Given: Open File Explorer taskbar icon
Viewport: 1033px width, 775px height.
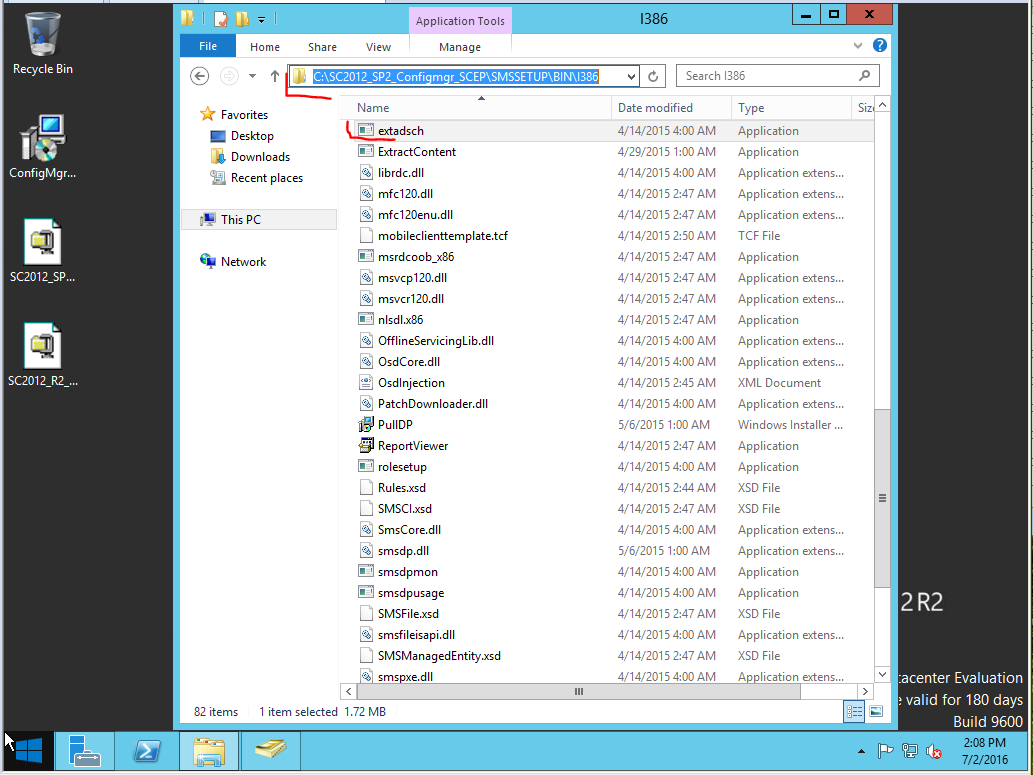Looking at the screenshot, I should (208, 751).
